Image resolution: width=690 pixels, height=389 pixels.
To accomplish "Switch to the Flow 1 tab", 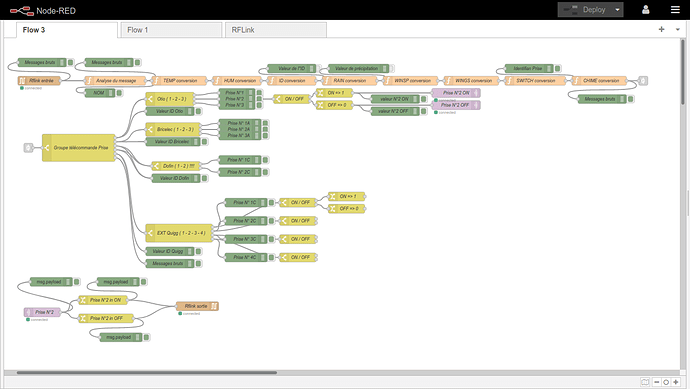I will coord(171,30).
